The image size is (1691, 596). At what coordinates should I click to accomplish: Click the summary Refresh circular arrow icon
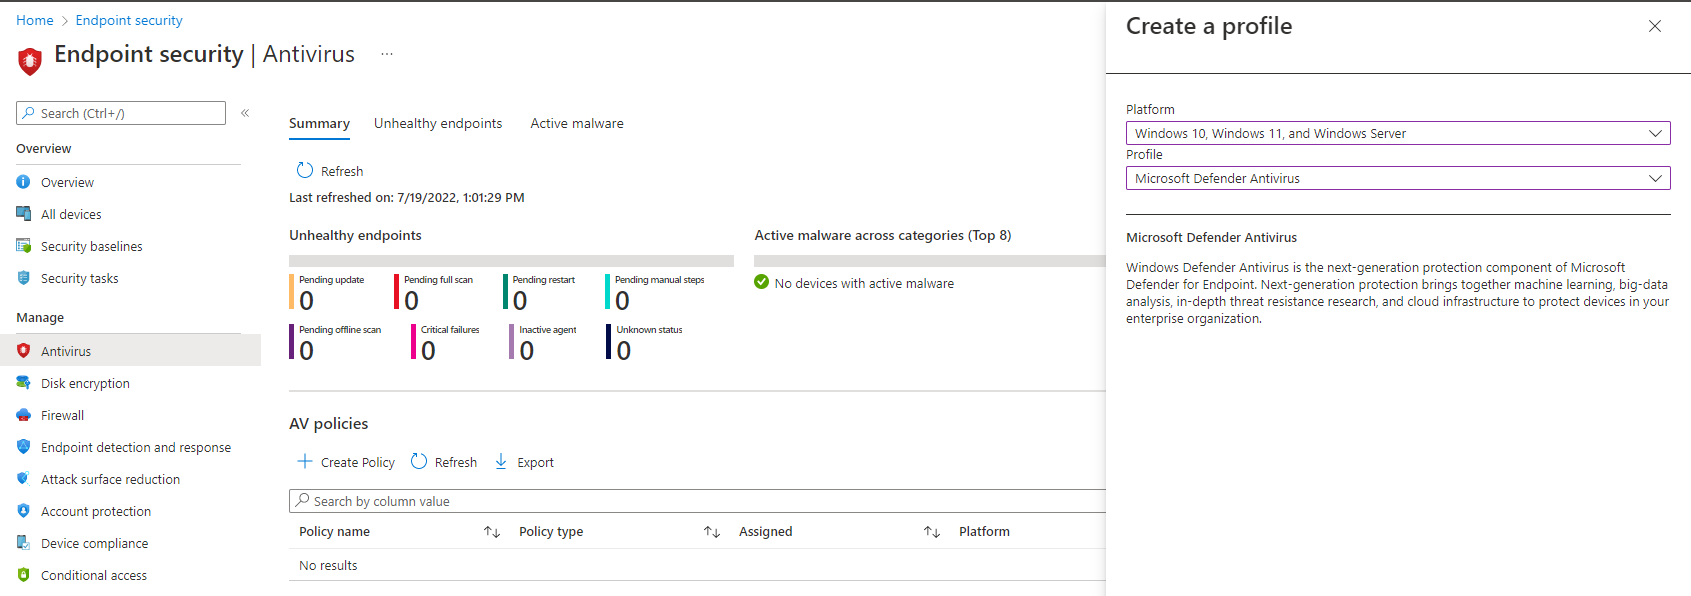(x=305, y=171)
